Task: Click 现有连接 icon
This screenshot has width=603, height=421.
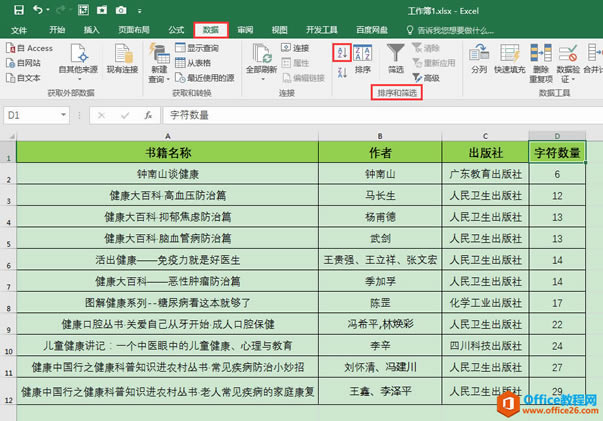Action: [122, 59]
